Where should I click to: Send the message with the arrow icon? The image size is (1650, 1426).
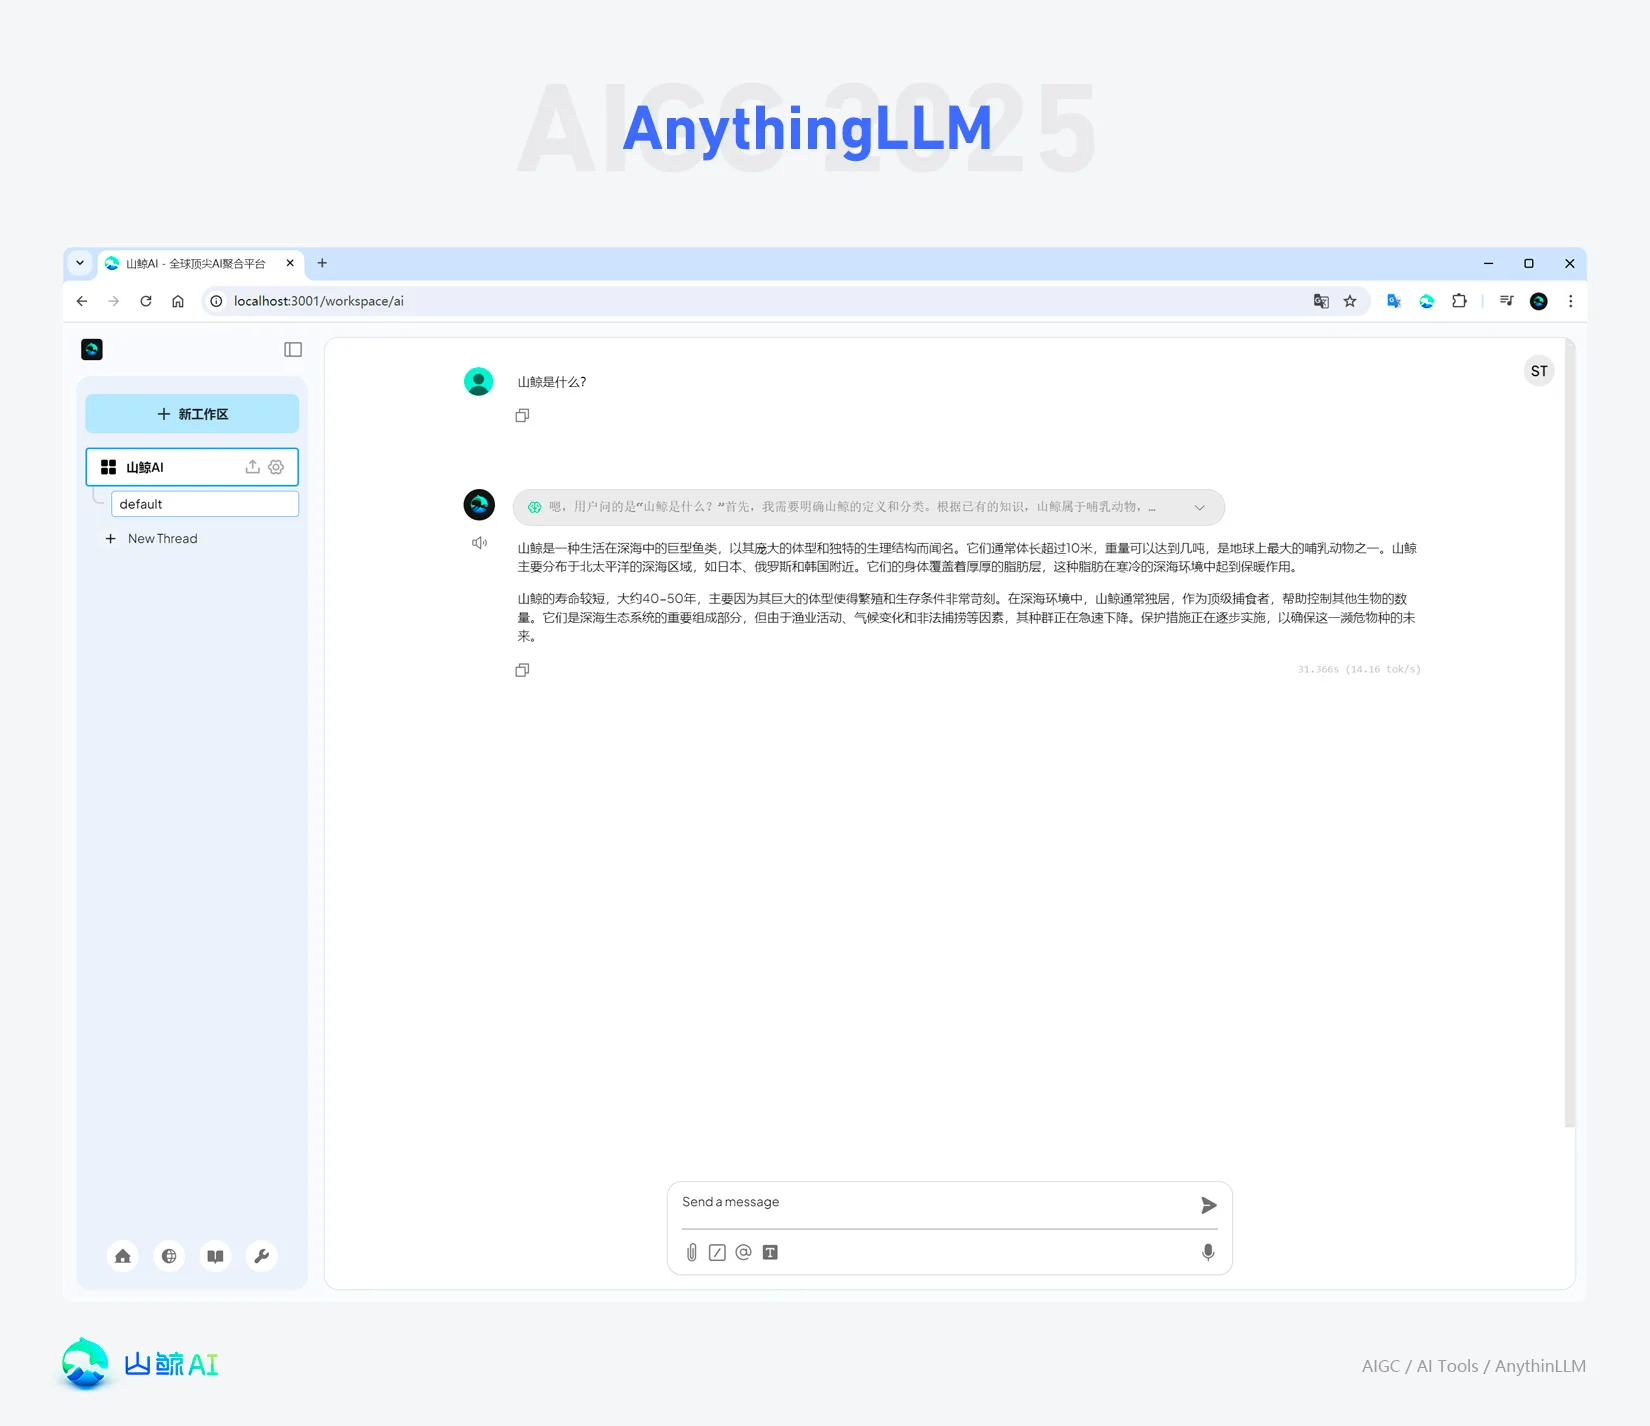[1208, 1206]
